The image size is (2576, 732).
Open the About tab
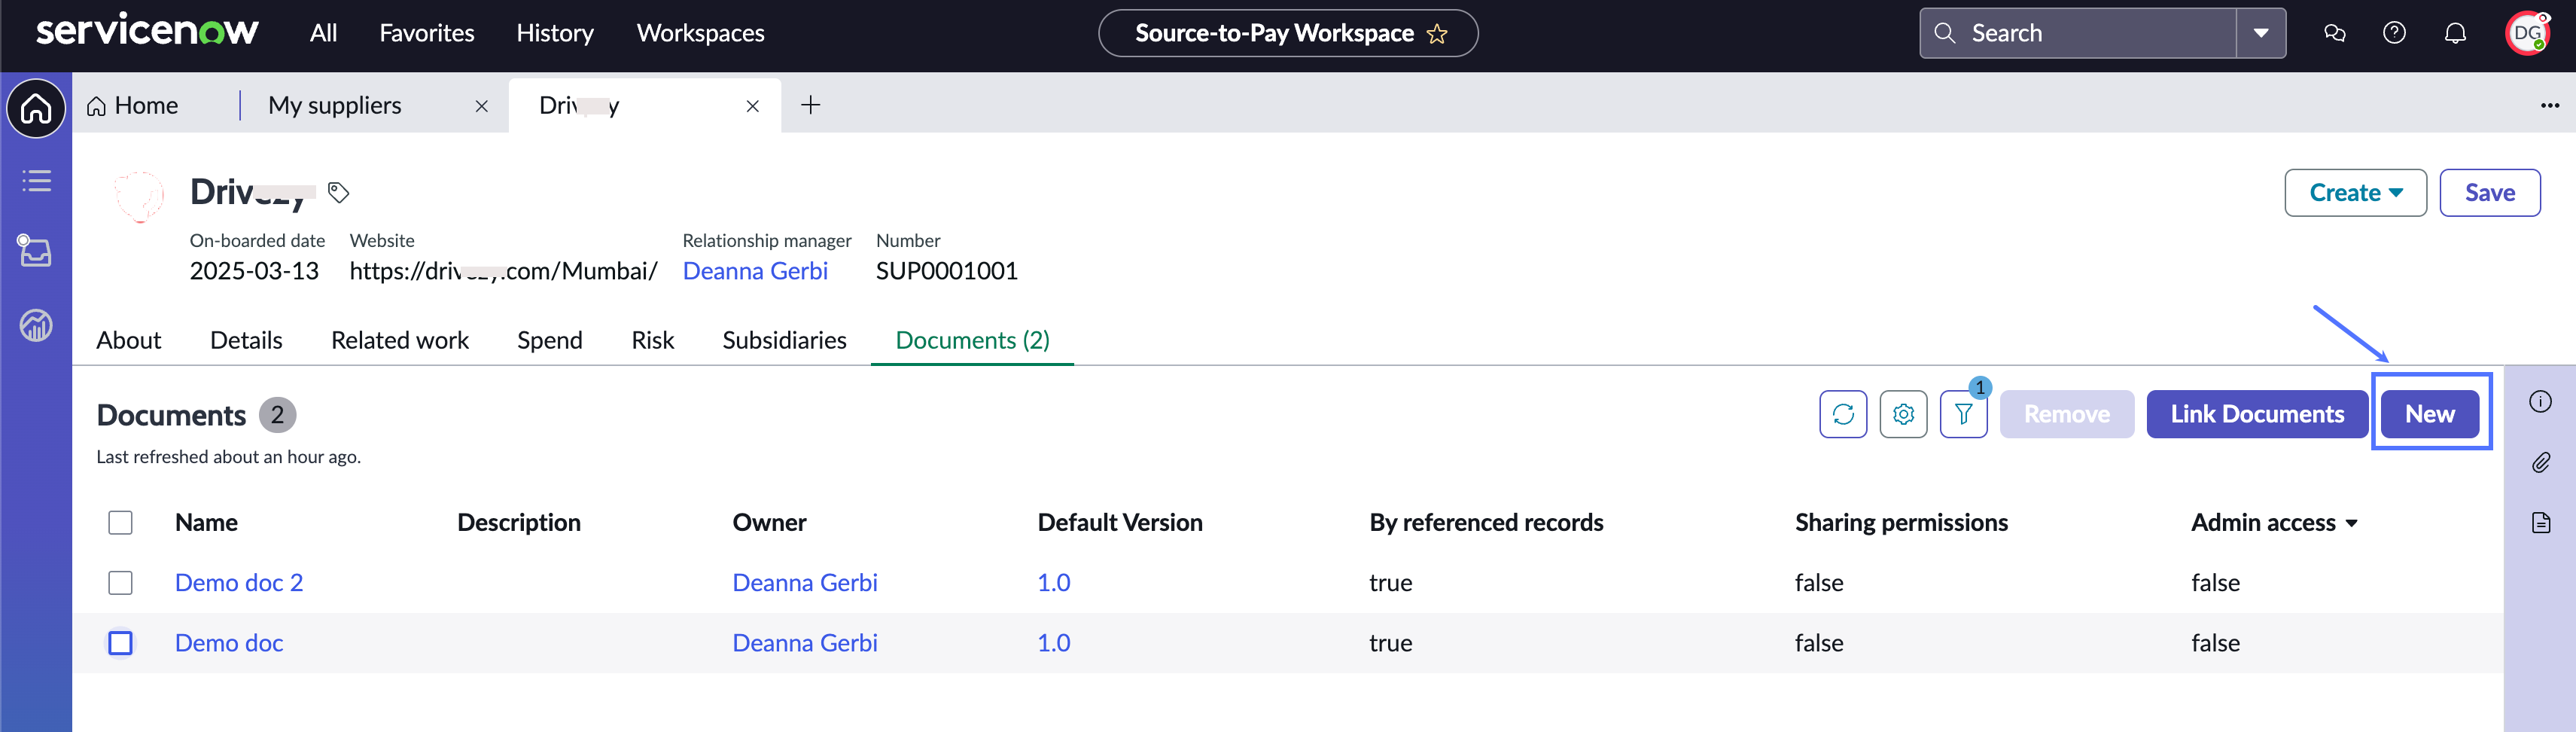pos(129,340)
